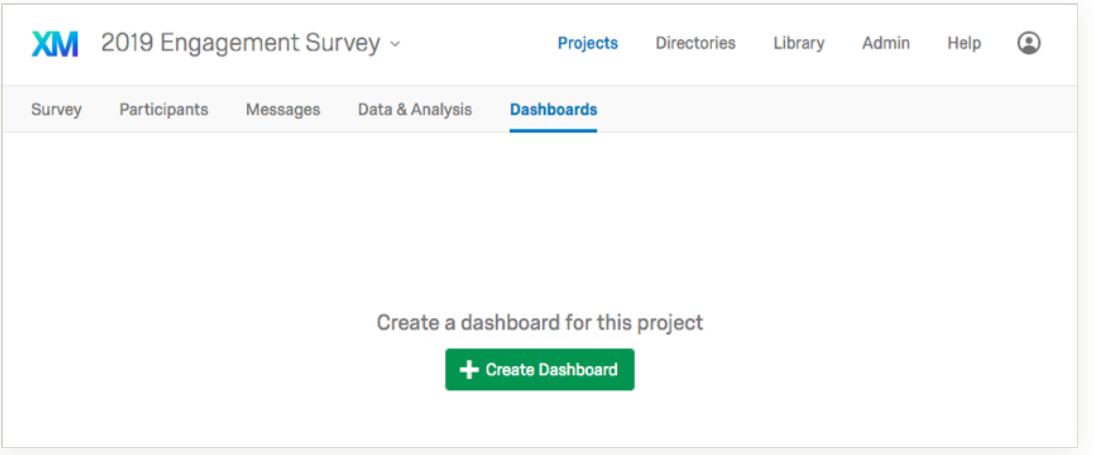The image size is (1094, 455).
Task: Select the 2019 Engagement Survey project title
Action: (x=240, y=44)
